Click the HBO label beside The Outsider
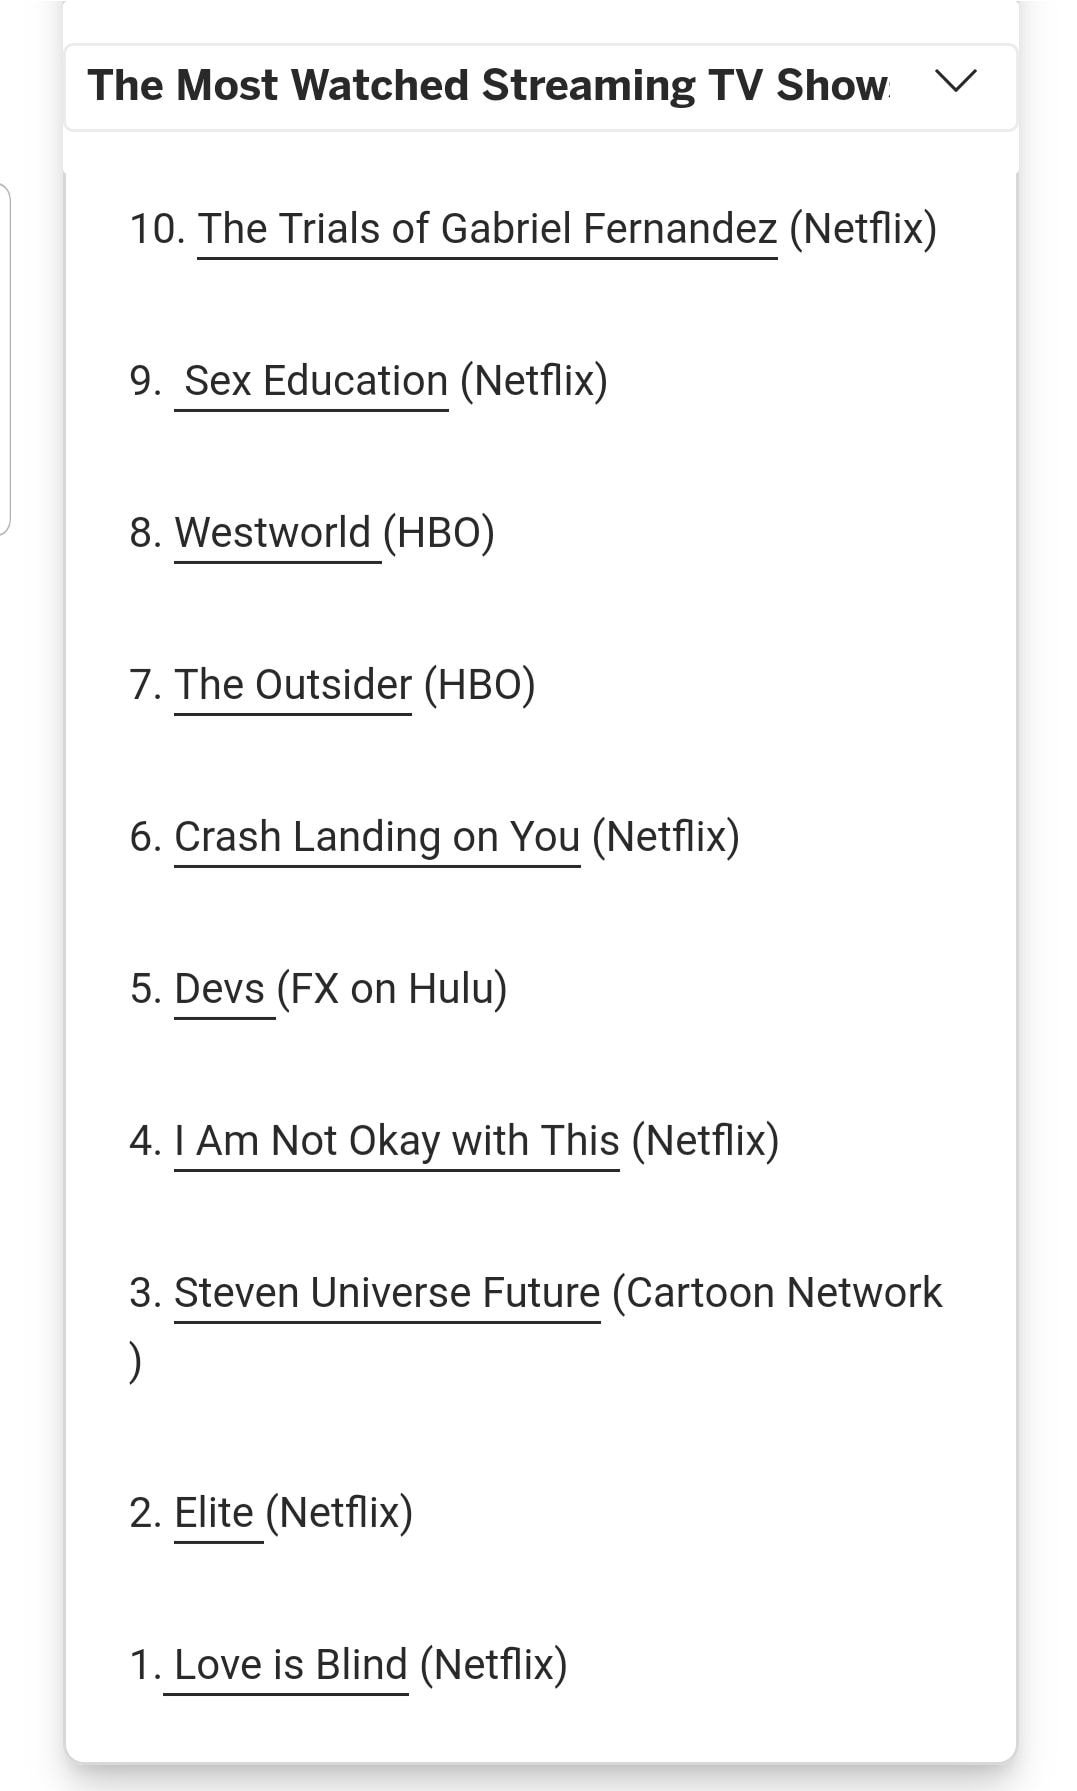This screenshot has width=1077, height=1791. [x=480, y=685]
